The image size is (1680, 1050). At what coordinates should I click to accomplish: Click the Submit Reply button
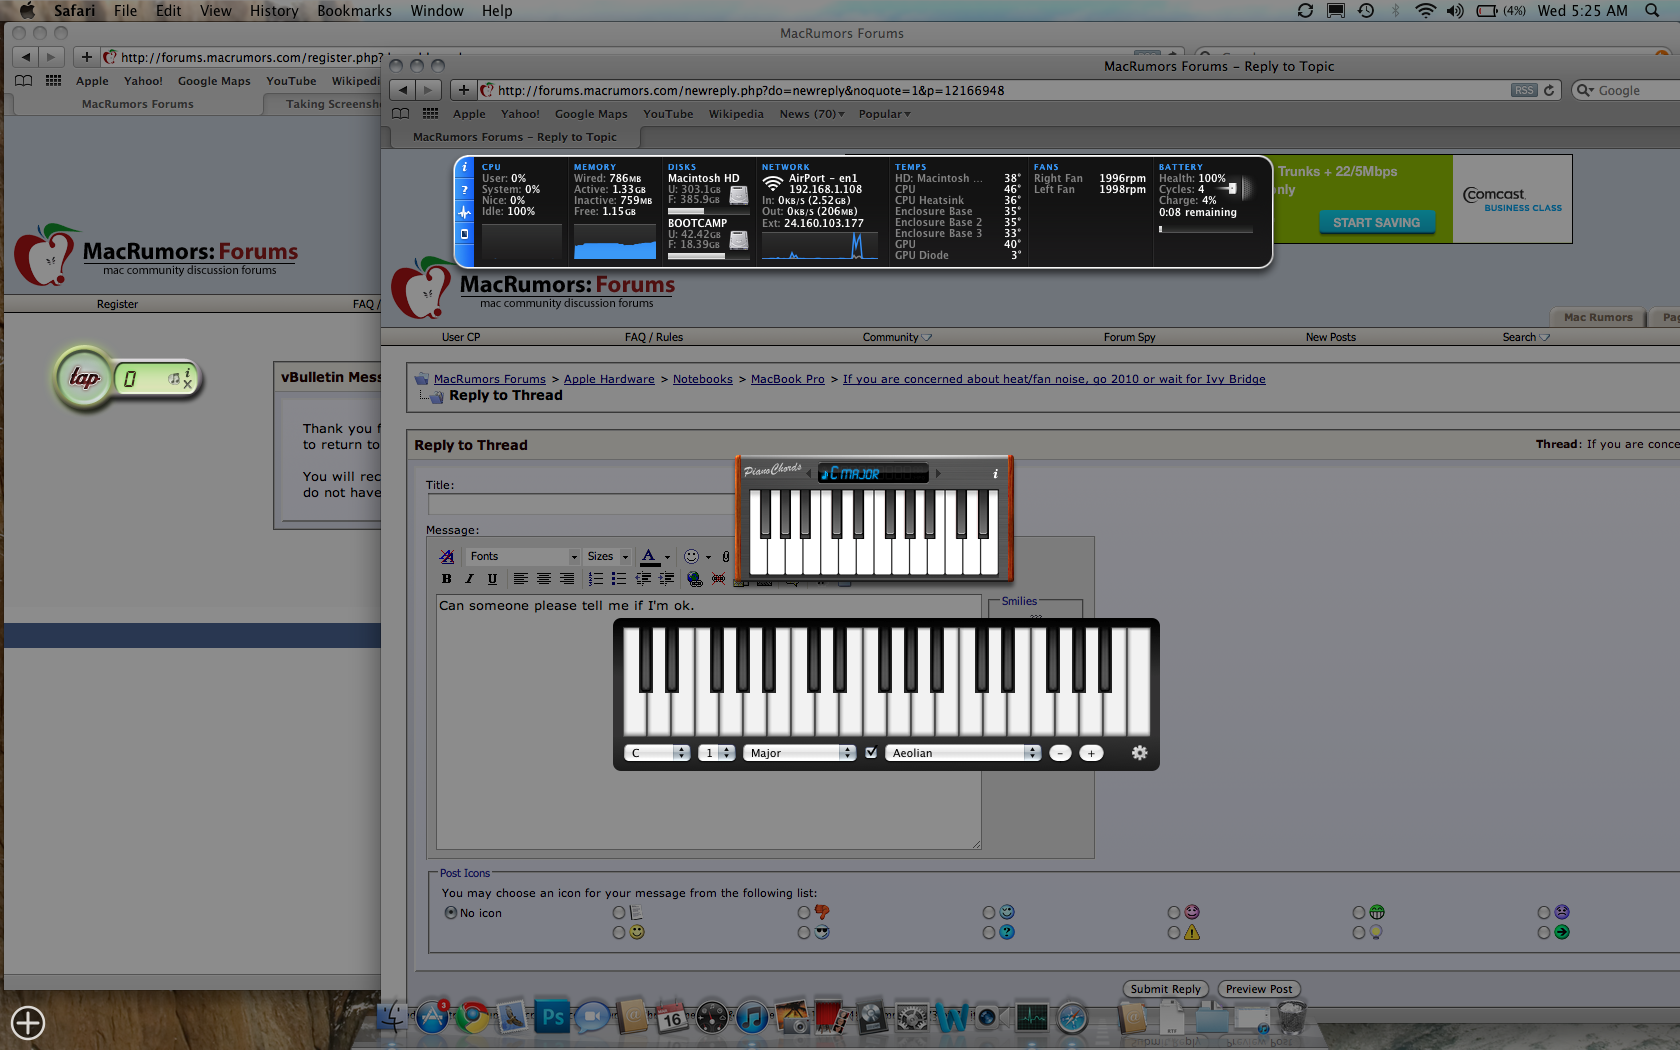point(1165,989)
